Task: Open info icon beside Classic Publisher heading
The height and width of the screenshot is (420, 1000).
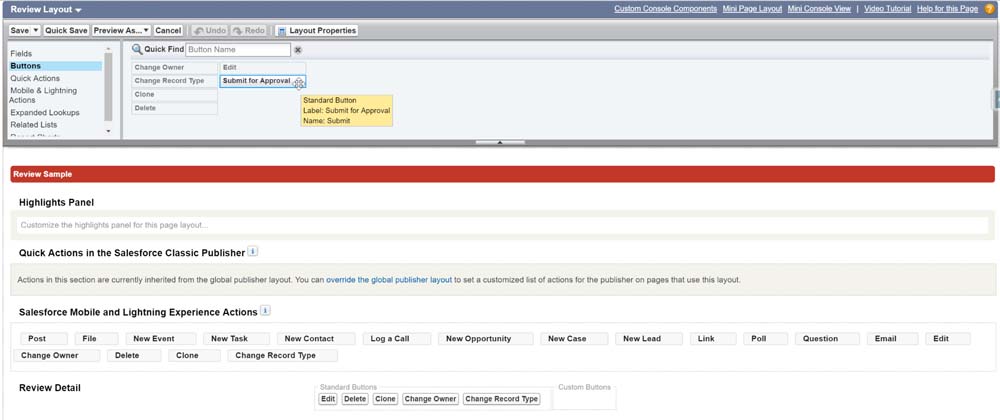Action: (x=253, y=252)
